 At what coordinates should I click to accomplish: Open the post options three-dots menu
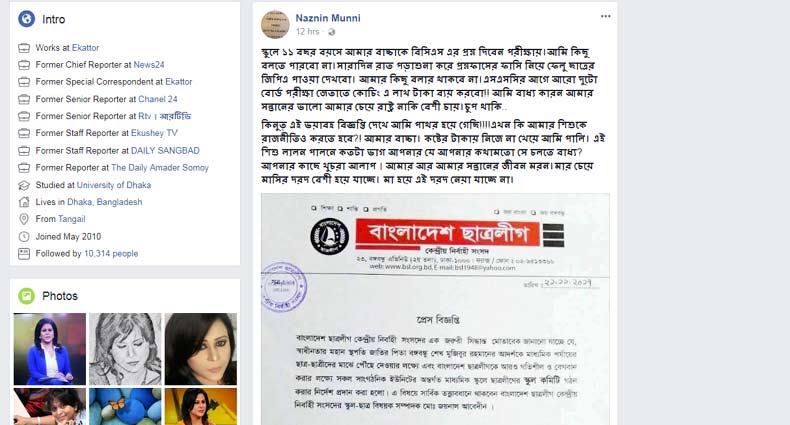click(x=606, y=16)
